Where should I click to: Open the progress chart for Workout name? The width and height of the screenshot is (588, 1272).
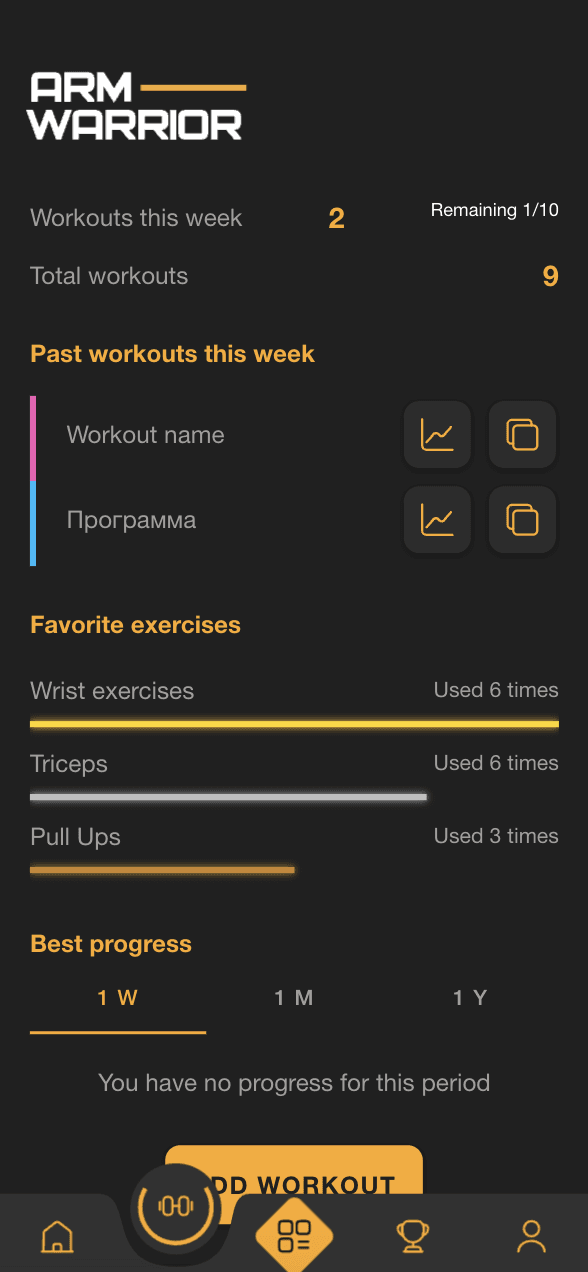tap(437, 435)
